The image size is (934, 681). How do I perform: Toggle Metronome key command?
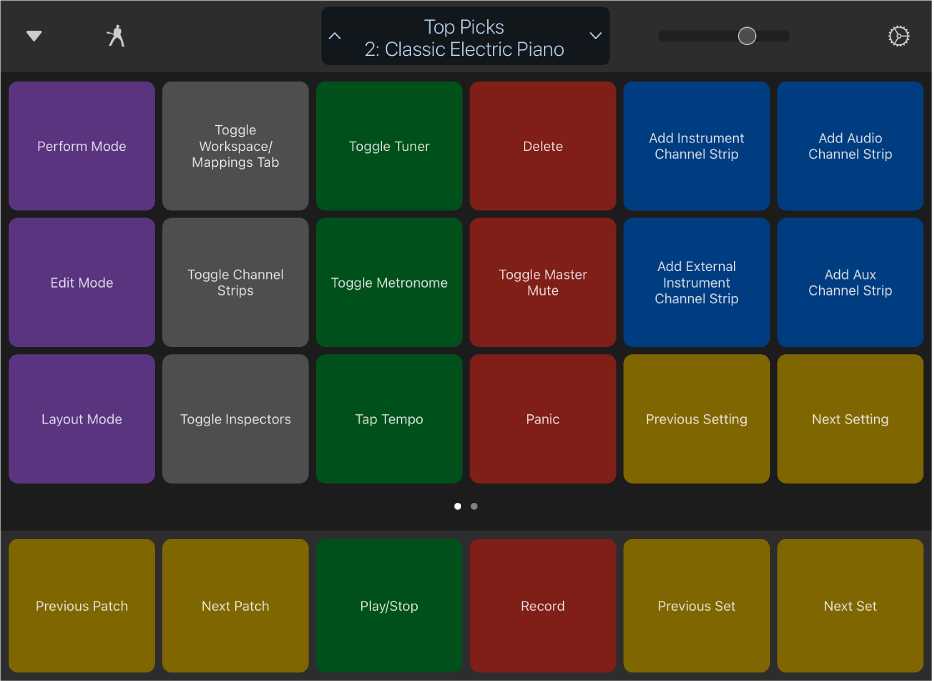tap(389, 282)
